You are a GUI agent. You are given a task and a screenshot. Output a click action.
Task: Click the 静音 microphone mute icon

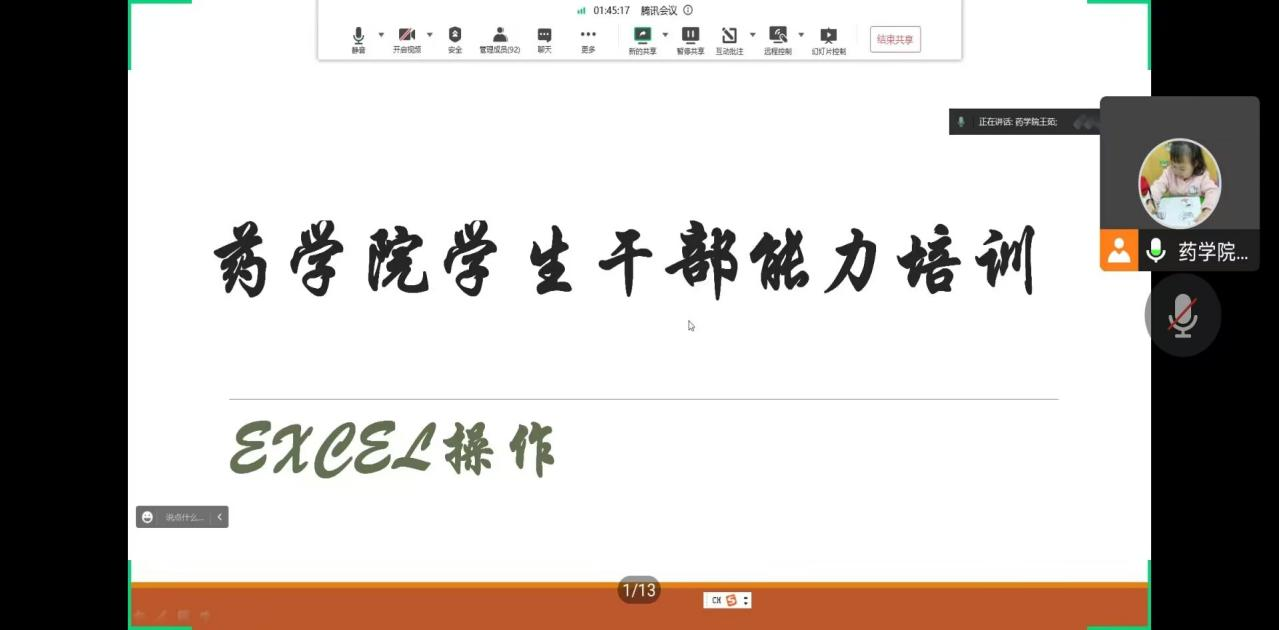coord(358,36)
